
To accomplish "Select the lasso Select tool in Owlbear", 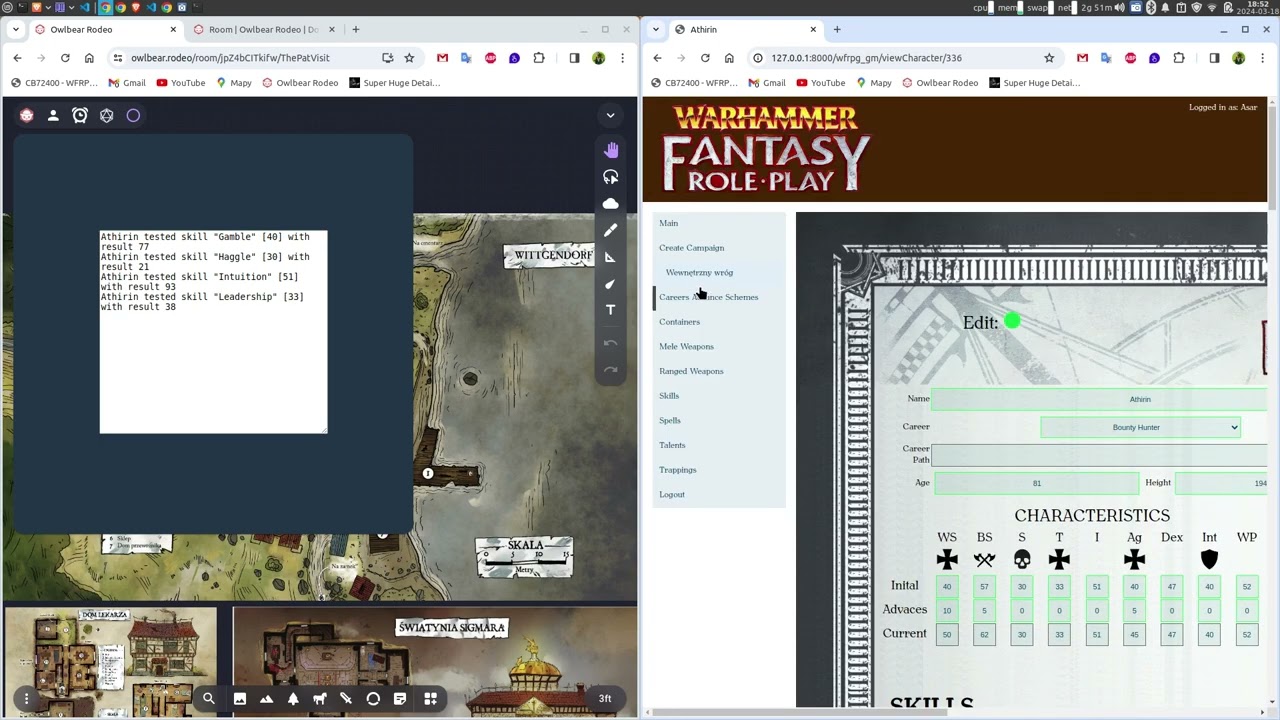I will pyautogui.click(x=611, y=177).
